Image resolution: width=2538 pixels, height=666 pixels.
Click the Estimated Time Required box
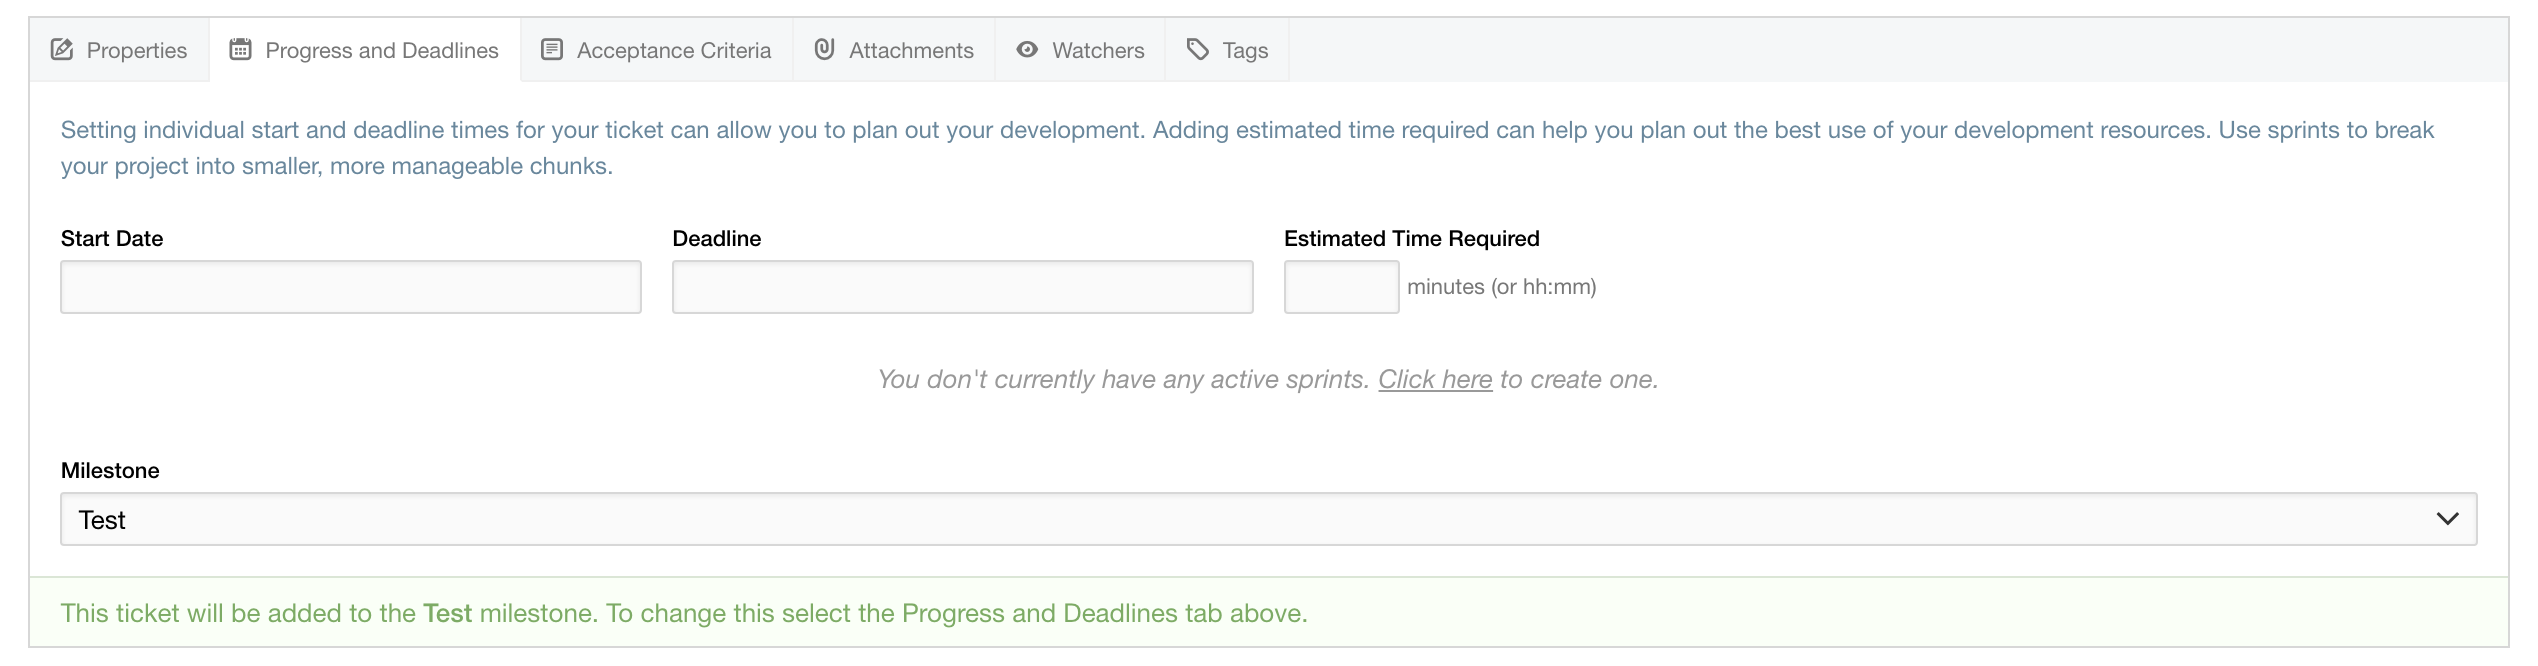pos(1342,287)
